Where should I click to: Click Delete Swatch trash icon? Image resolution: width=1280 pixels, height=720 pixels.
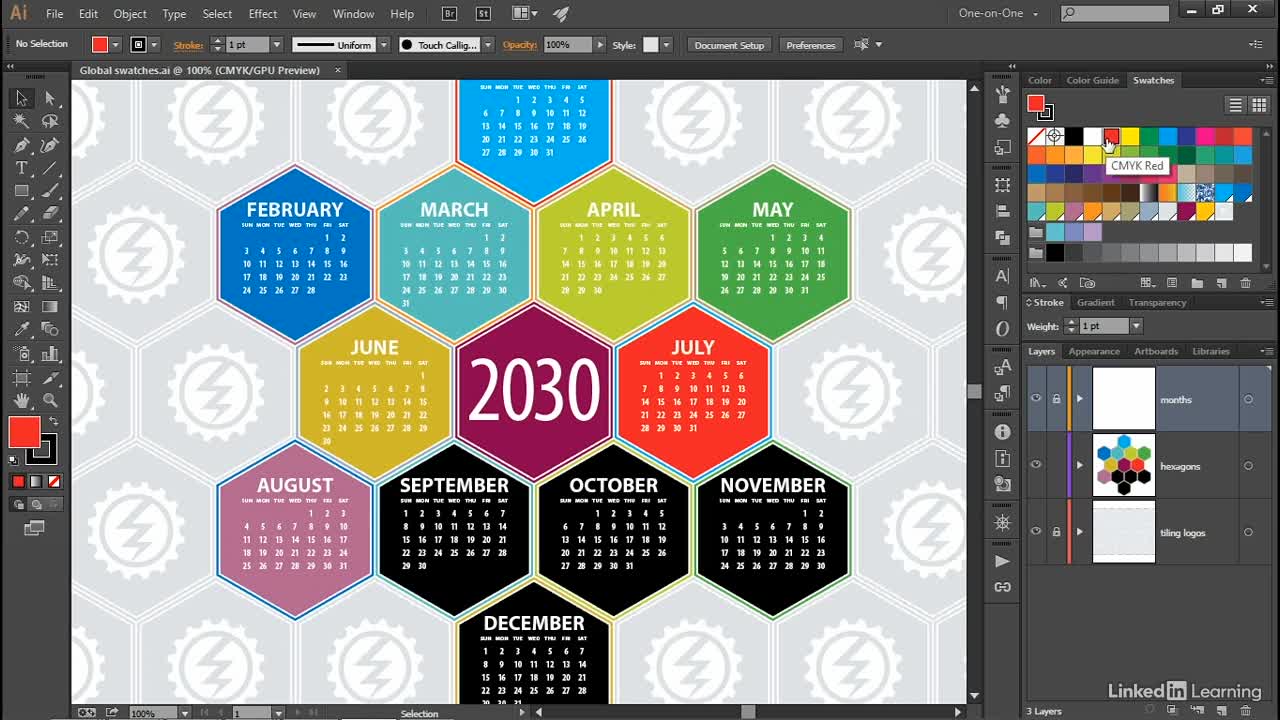click(1244, 283)
